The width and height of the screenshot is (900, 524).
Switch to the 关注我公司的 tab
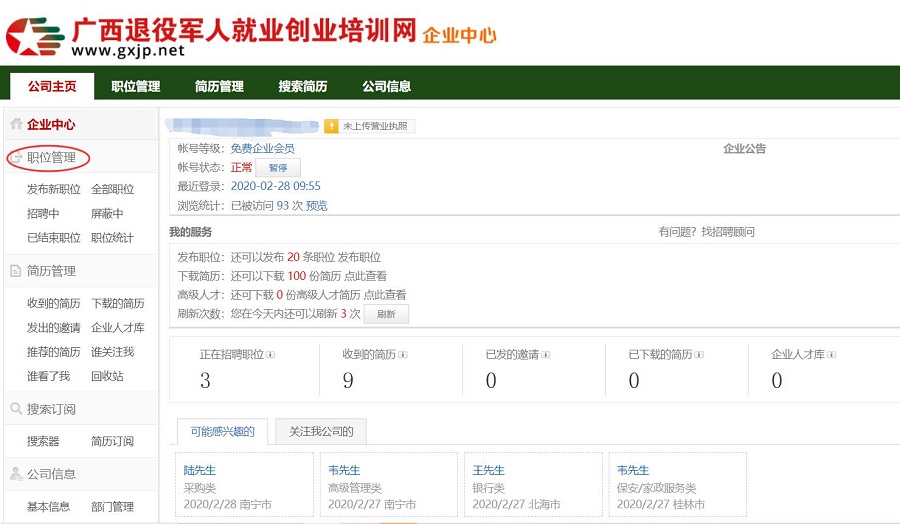click(321, 432)
